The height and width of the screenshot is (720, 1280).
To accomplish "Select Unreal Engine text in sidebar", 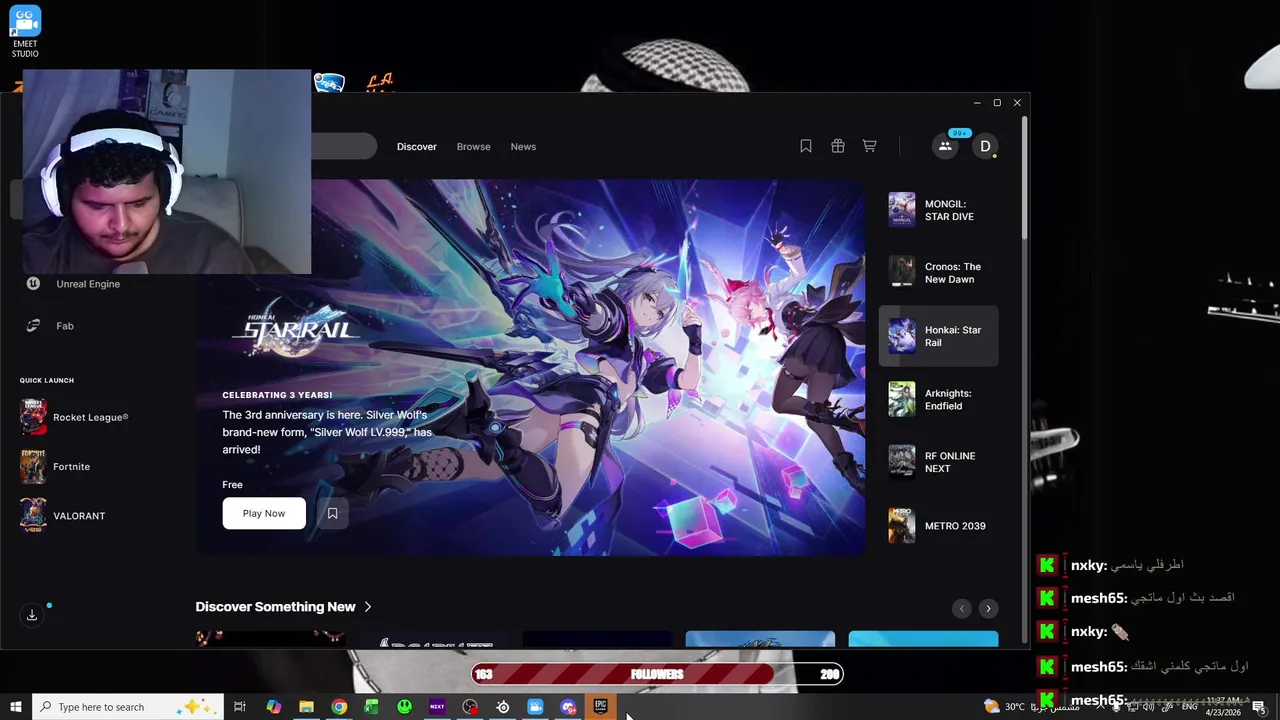I will (x=88, y=284).
